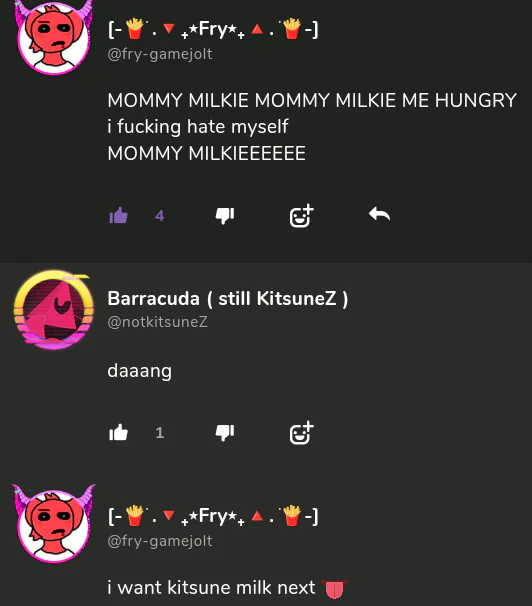Open @fry-gamejolt handle on top comment
The height and width of the screenshot is (606, 532).
coord(160,54)
